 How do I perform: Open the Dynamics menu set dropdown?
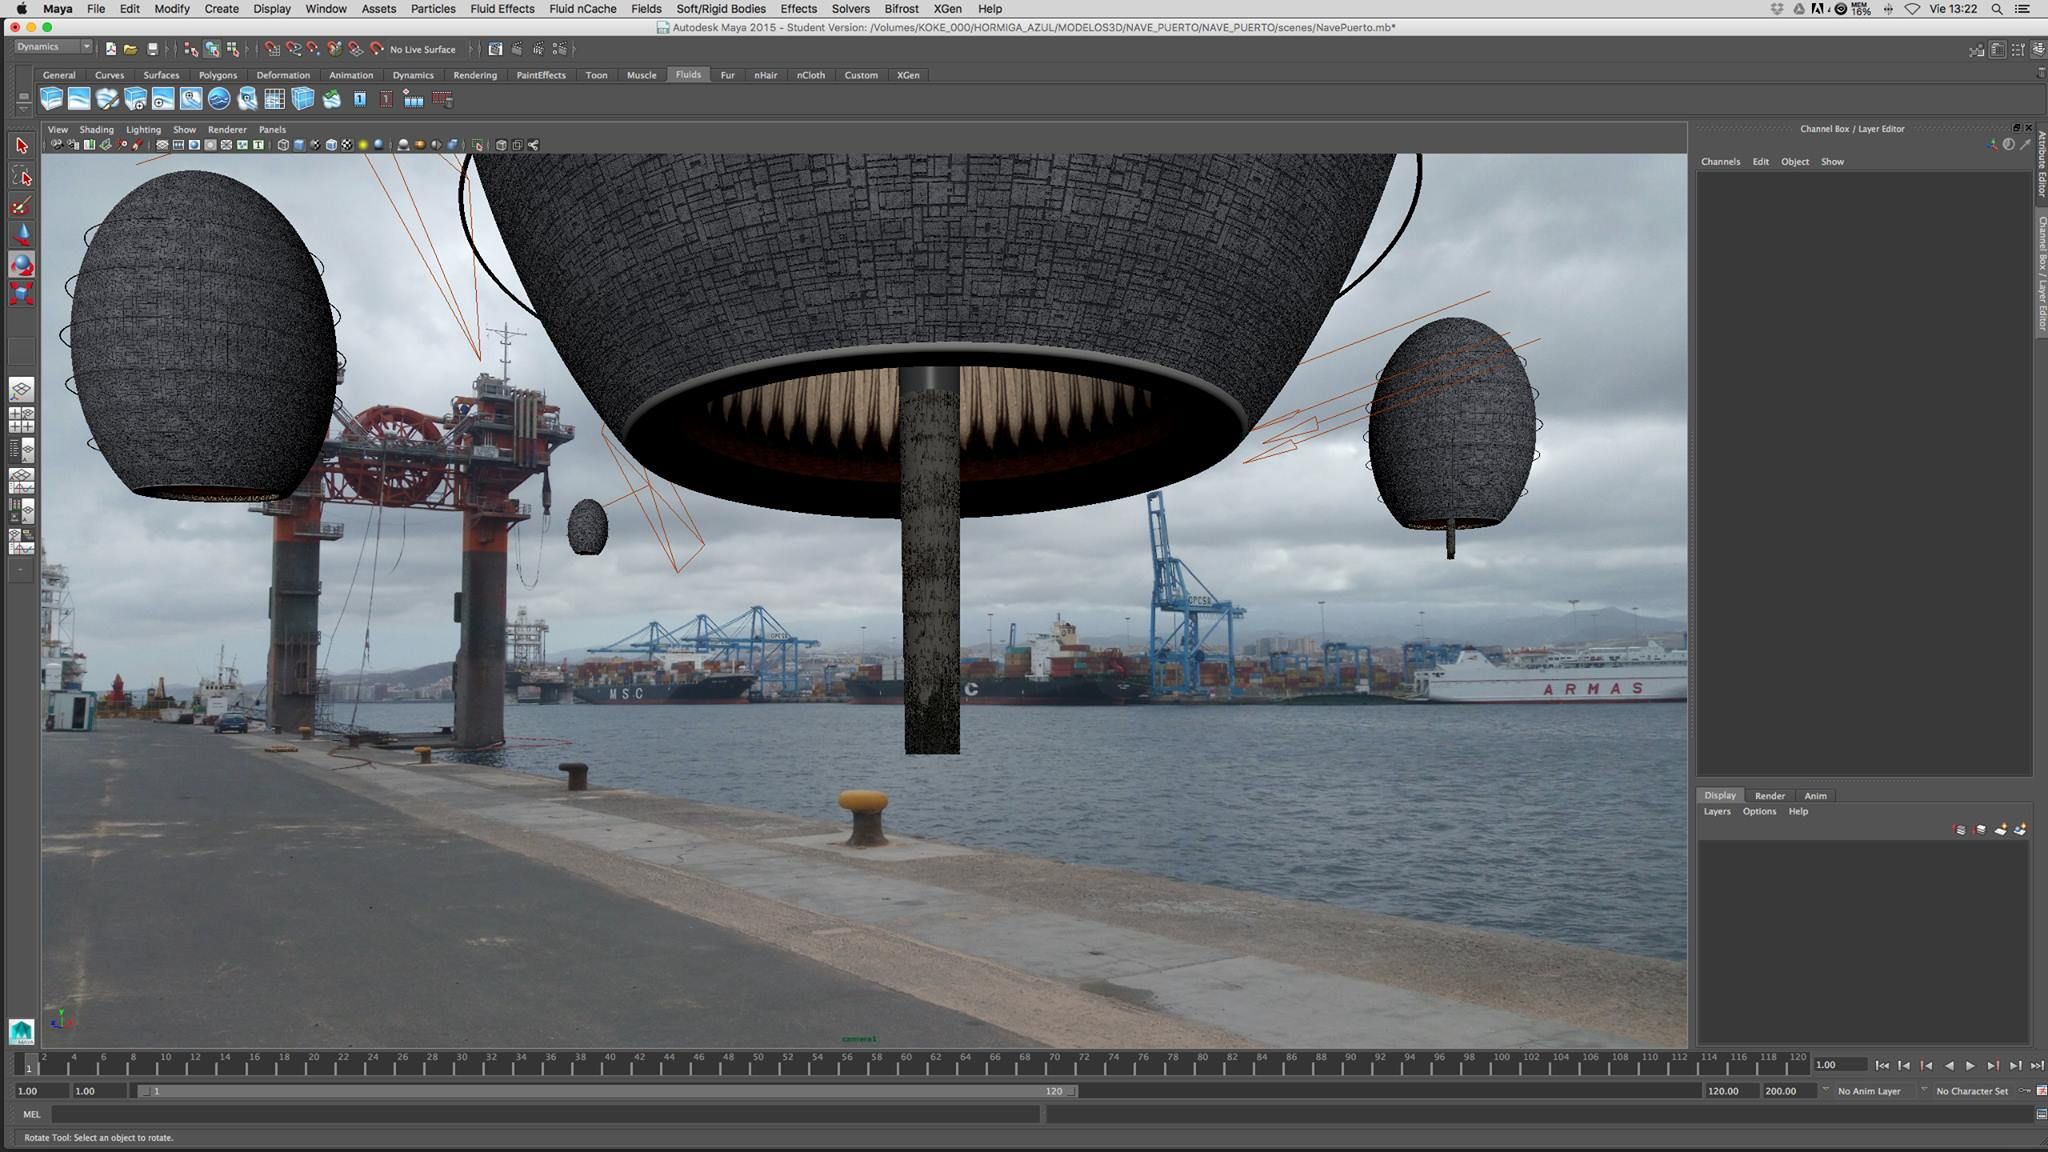point(54,47)
